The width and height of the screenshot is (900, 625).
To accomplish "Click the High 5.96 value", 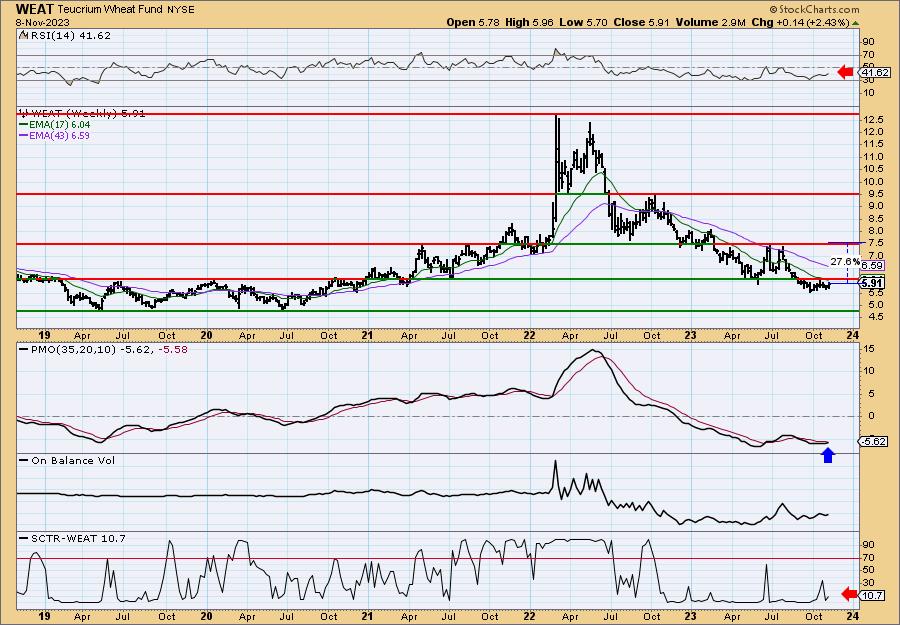I will (529, 22).
